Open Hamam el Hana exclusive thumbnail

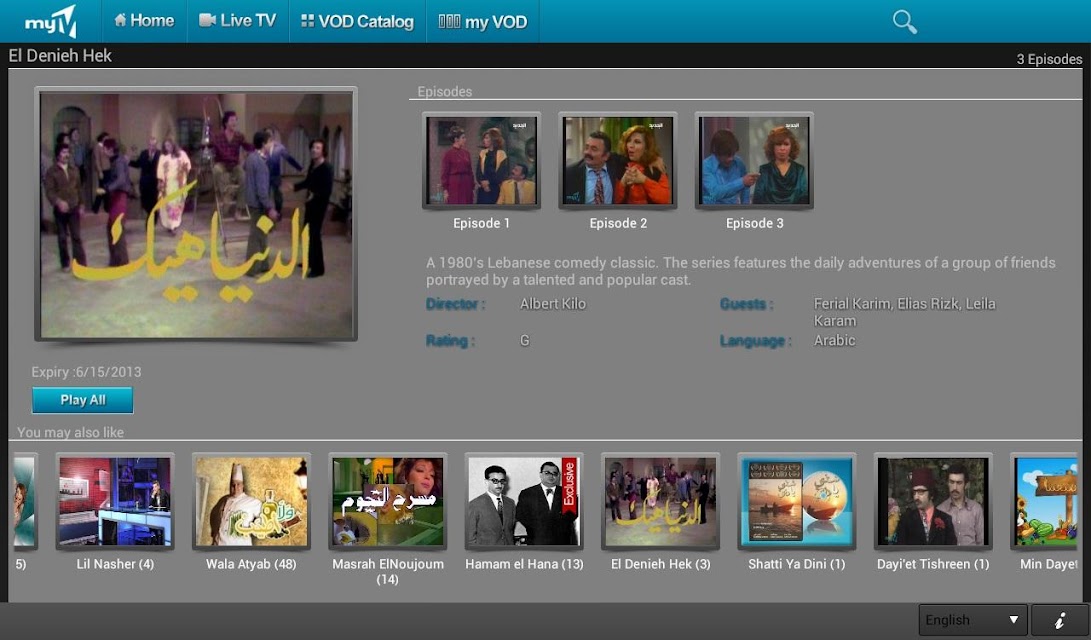524,502
